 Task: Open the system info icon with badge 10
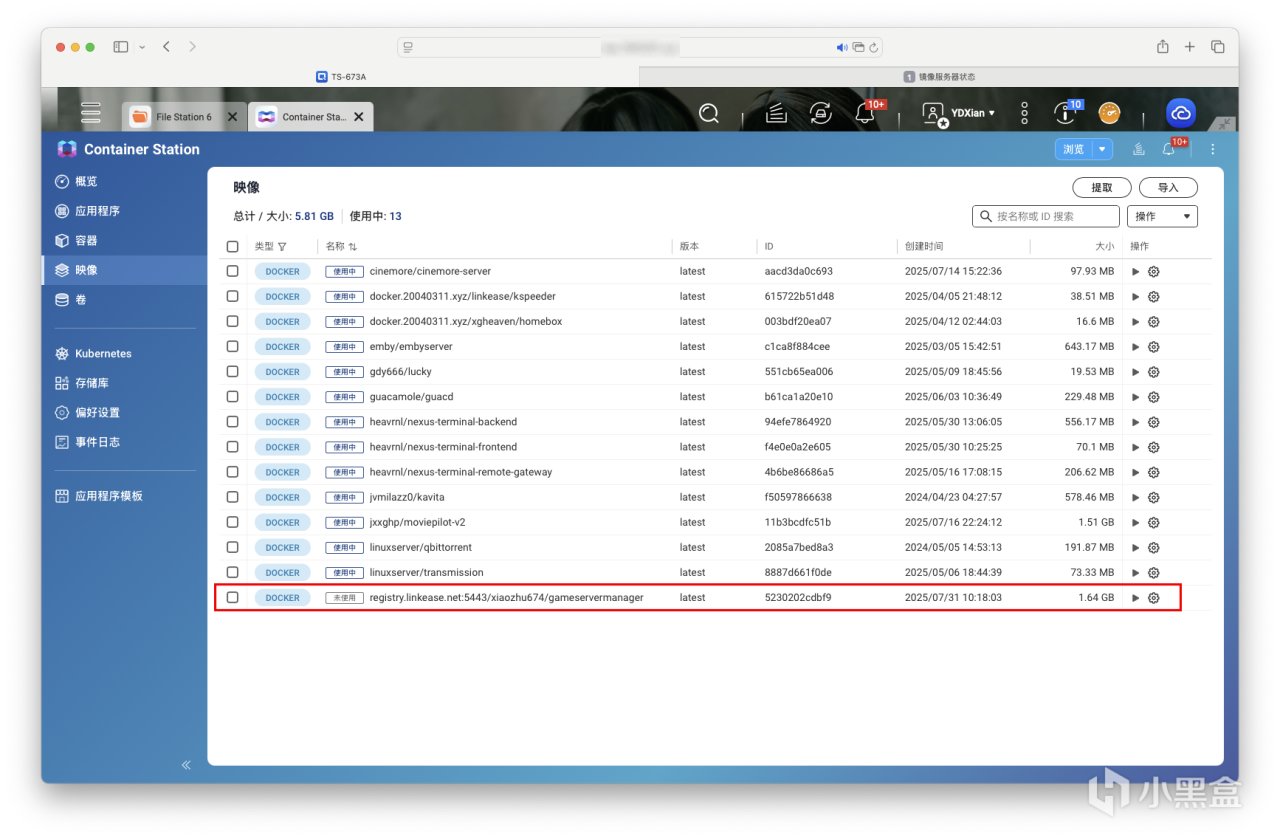1066,114
